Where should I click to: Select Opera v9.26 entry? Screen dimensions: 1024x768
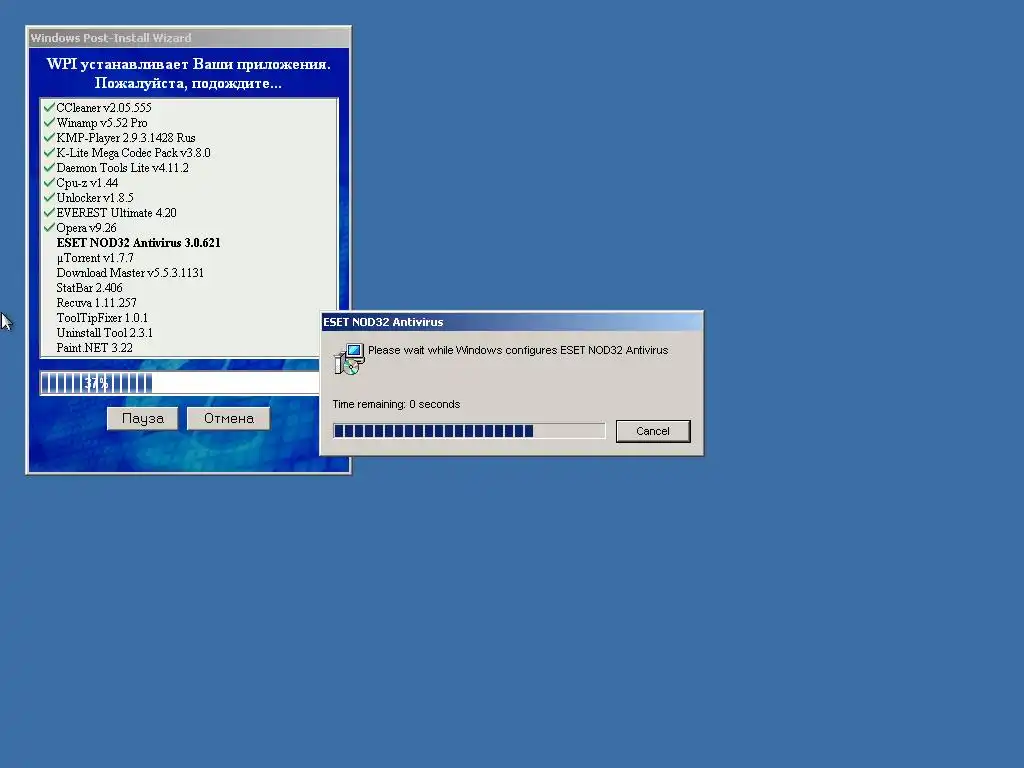point(86,228)
